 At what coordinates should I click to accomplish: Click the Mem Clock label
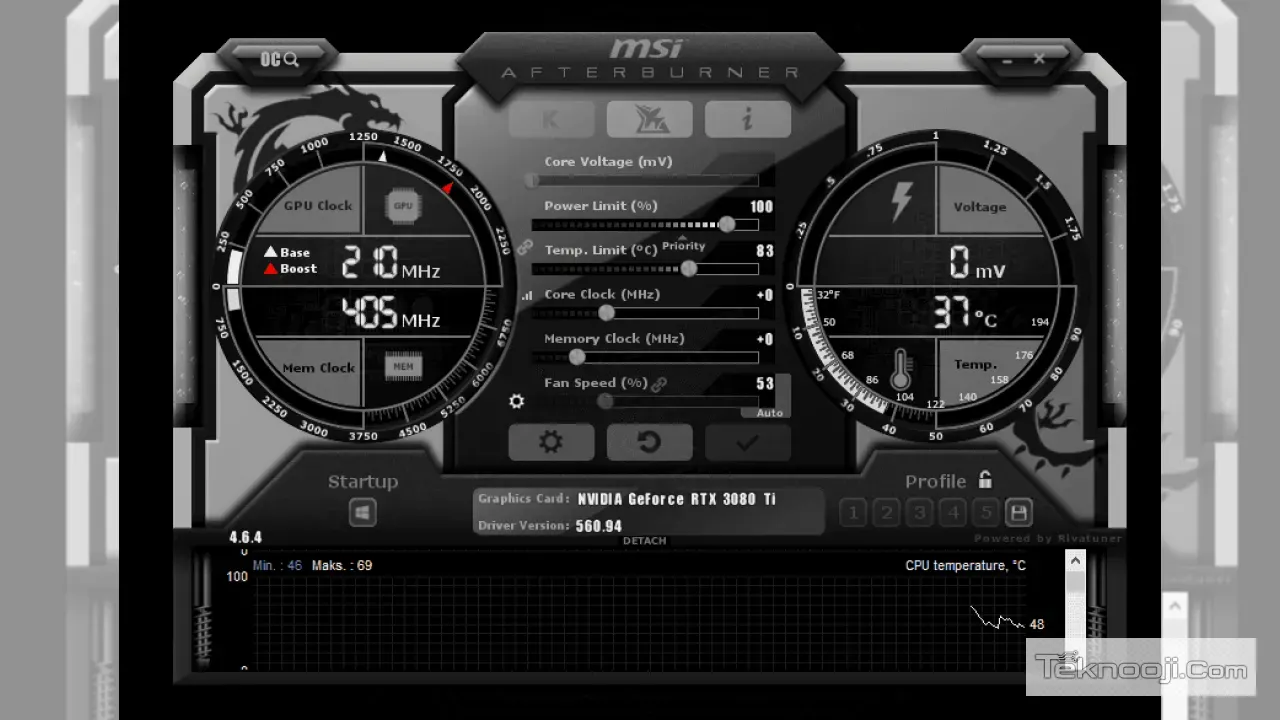tap(318, 368)
